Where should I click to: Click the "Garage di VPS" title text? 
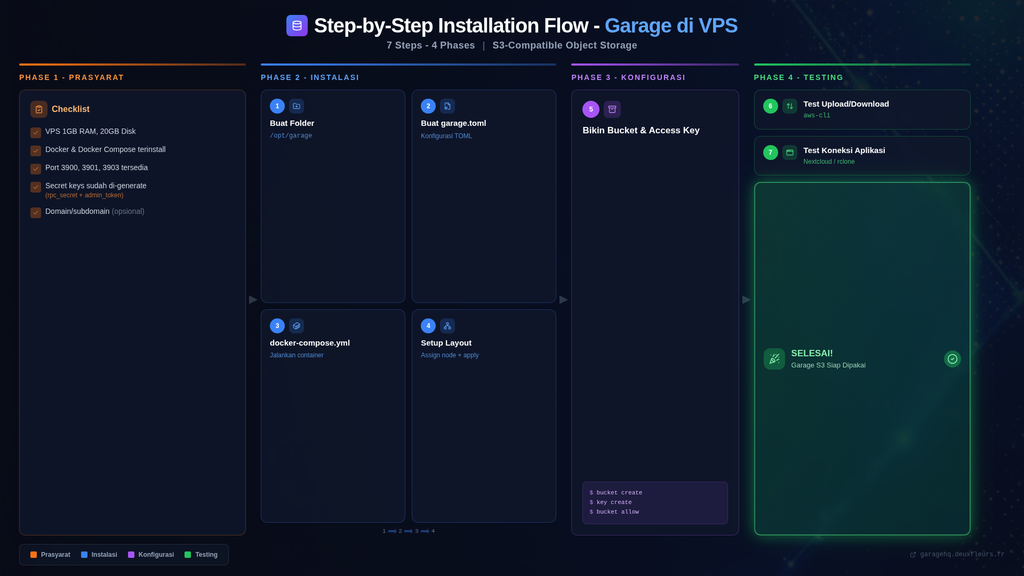pos(671,25)
